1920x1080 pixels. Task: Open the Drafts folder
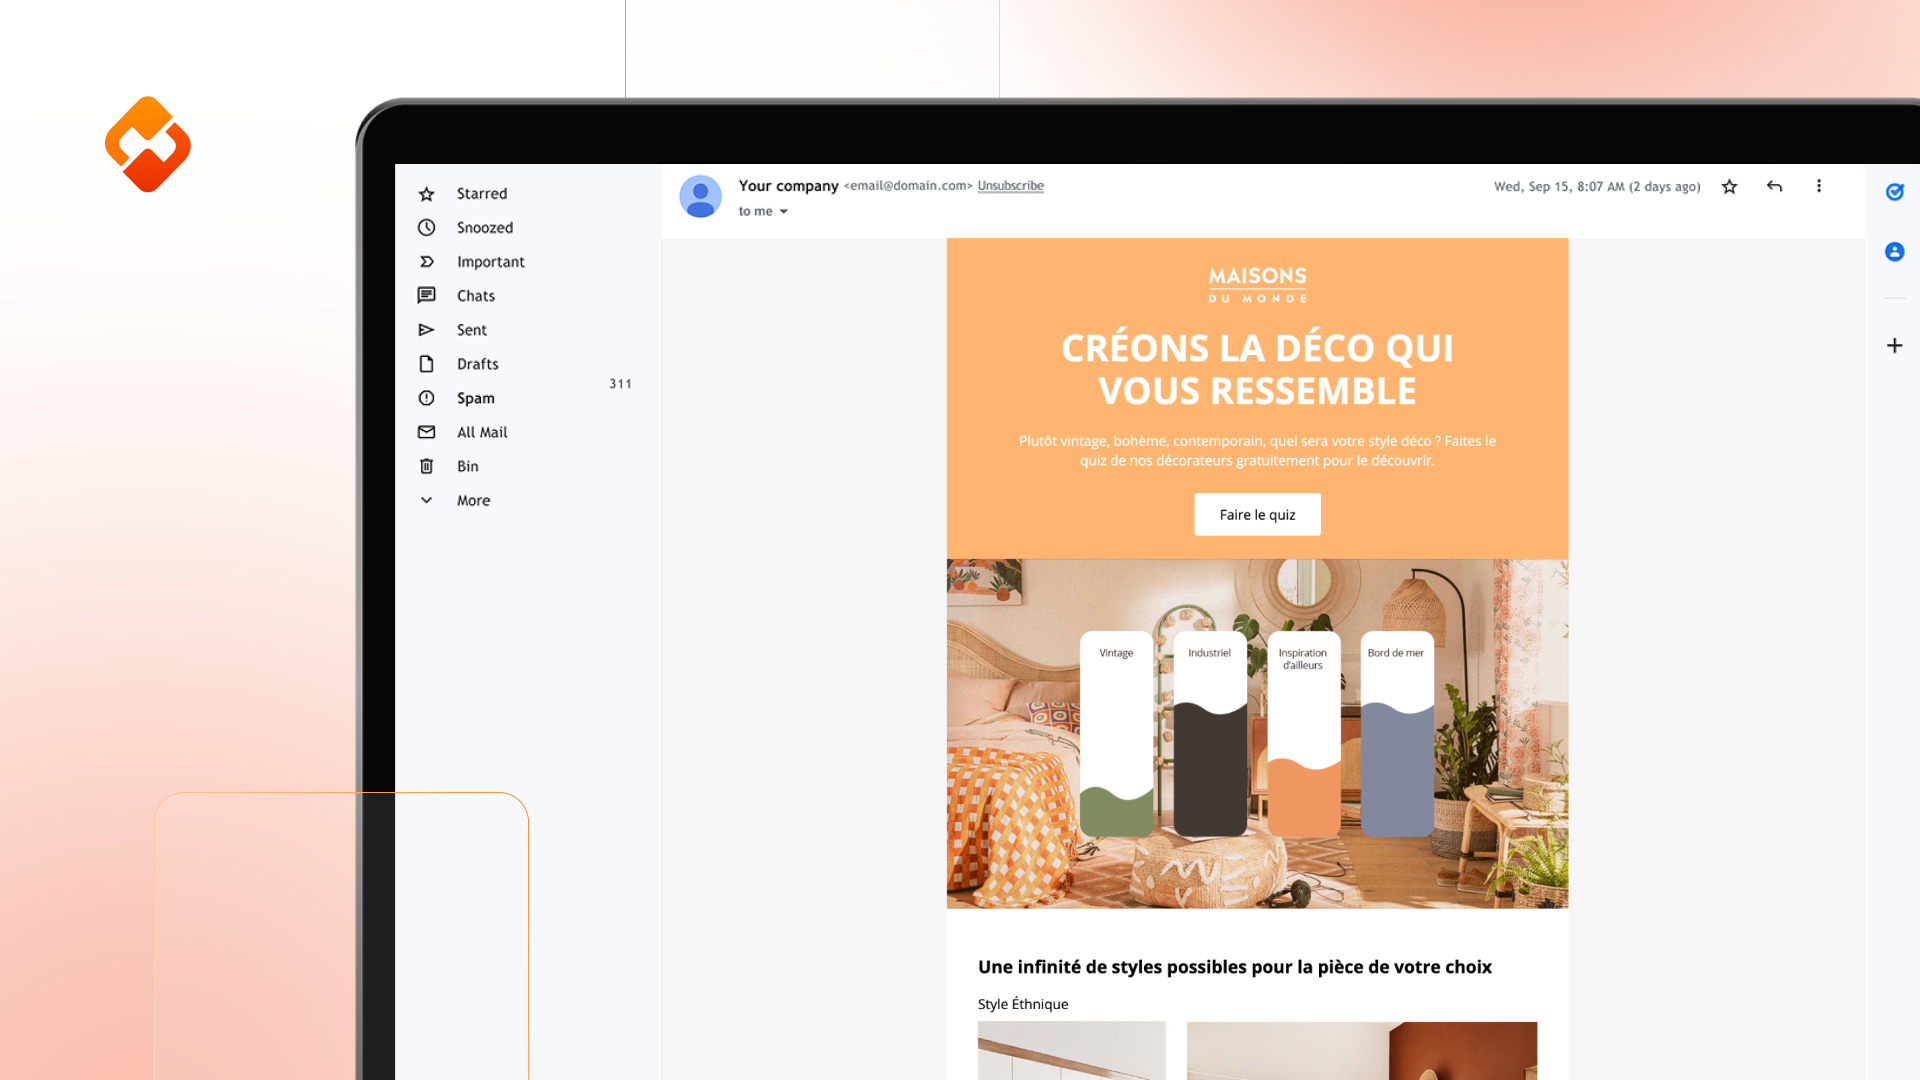478,364
